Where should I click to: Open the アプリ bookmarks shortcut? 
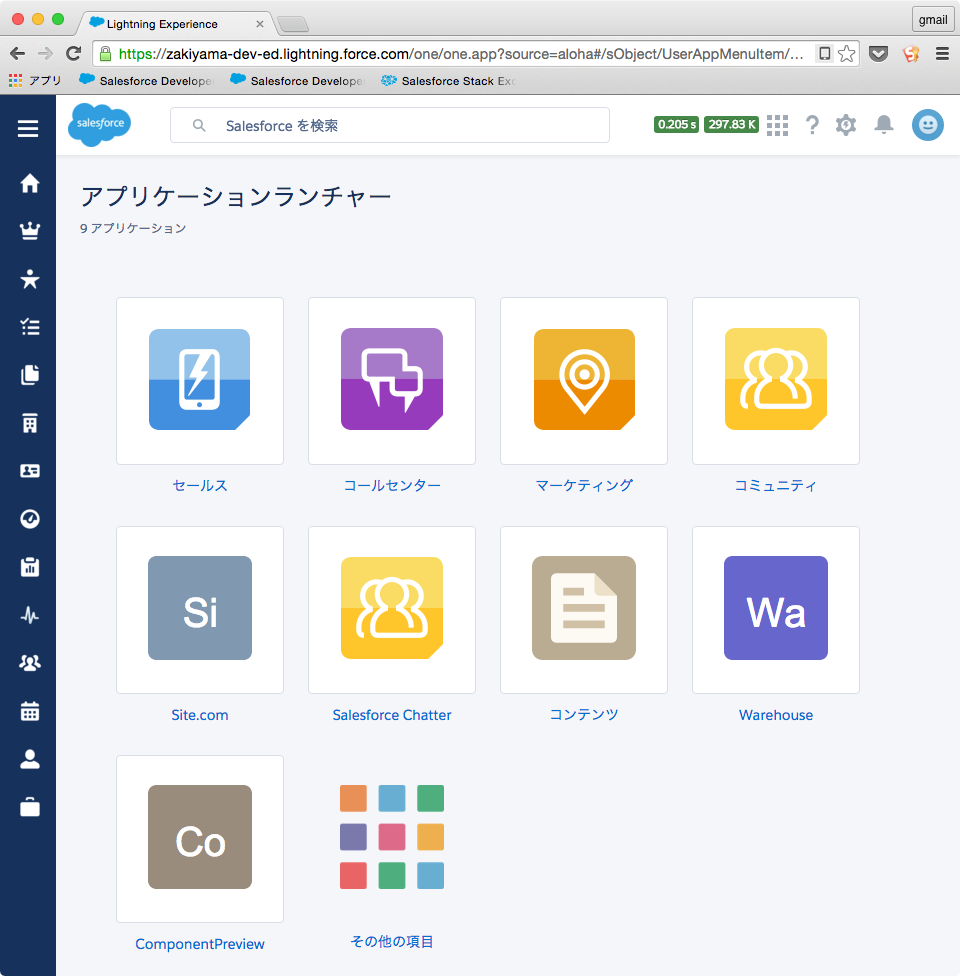35,80
